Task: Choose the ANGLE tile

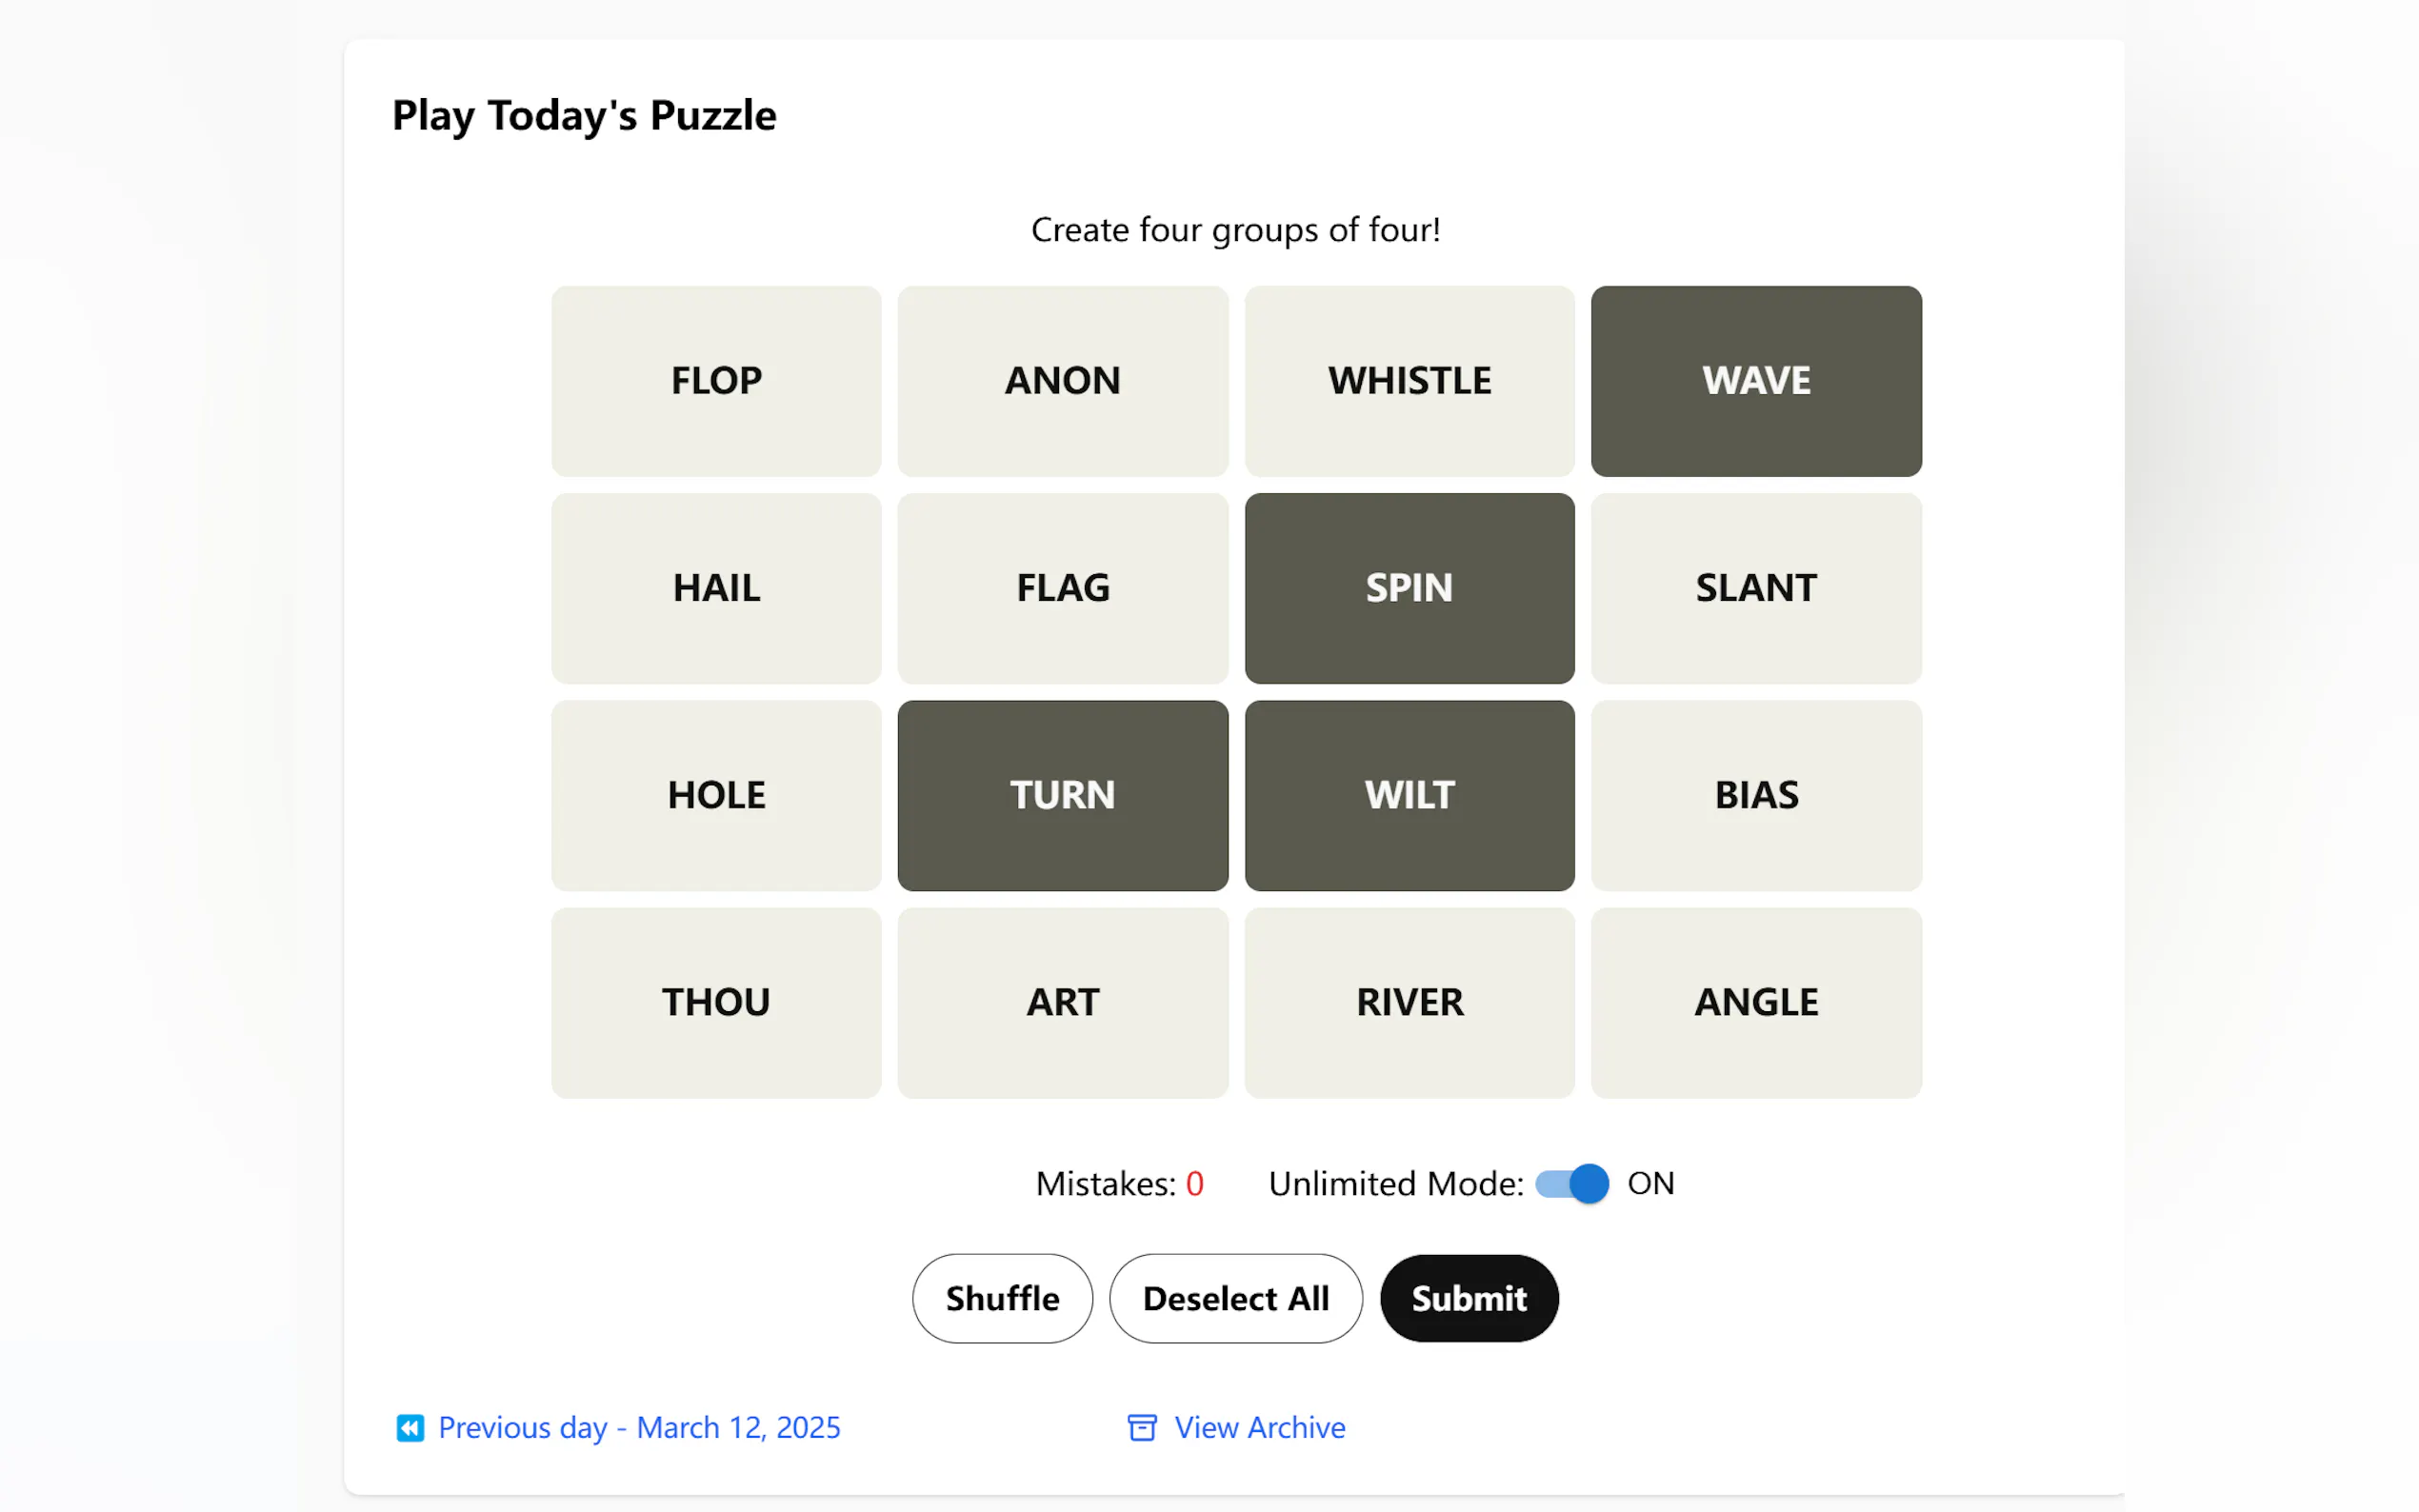Action: click(x=1755, y=1002)
